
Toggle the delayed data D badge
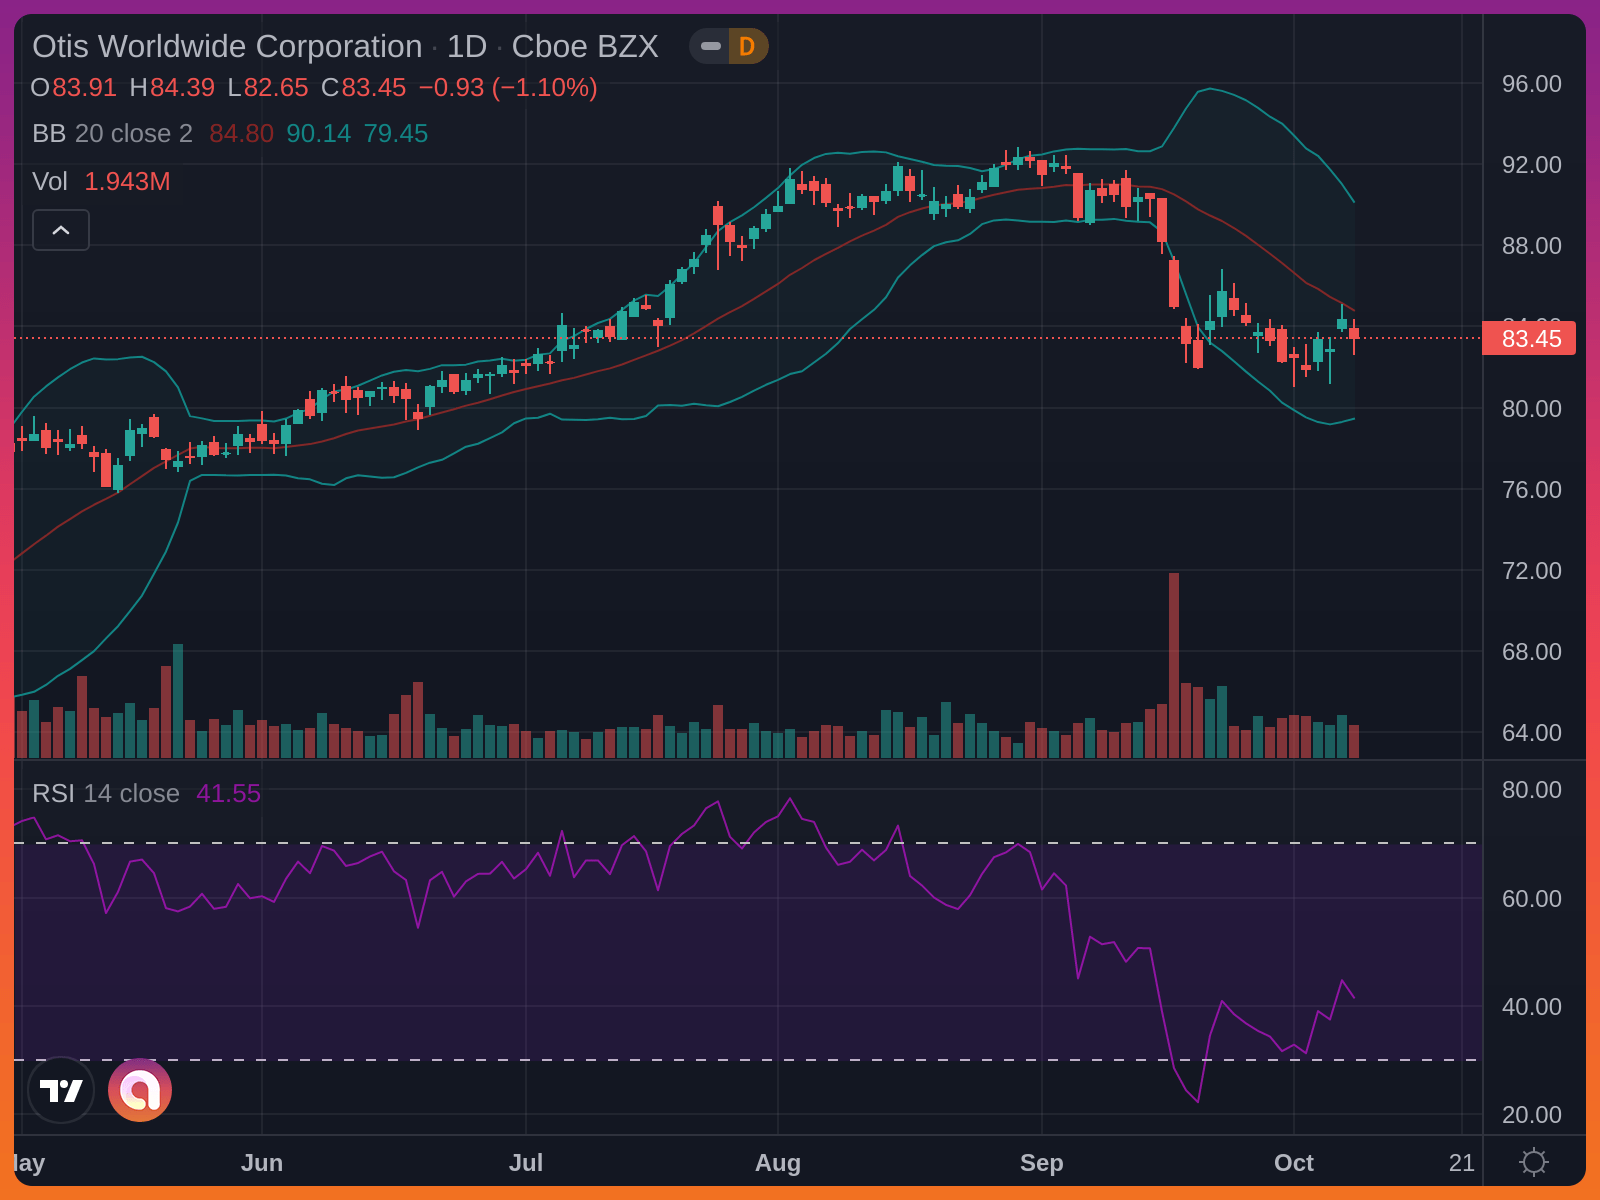747,46
